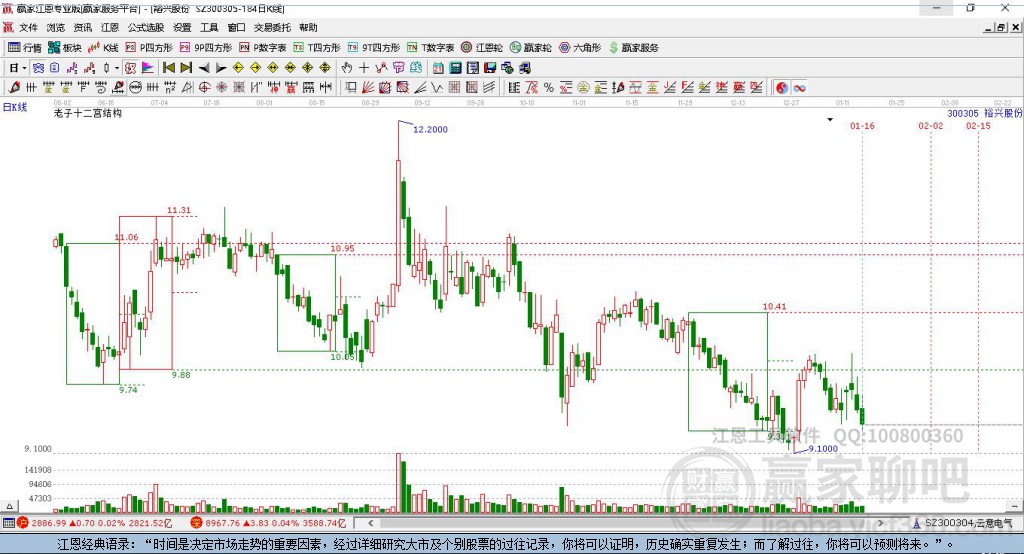Select the angle triangle ruler tool
Image resolution: width=1024 pixels, height=554 pixels.
pyautogui.click(x=187, y=88)
